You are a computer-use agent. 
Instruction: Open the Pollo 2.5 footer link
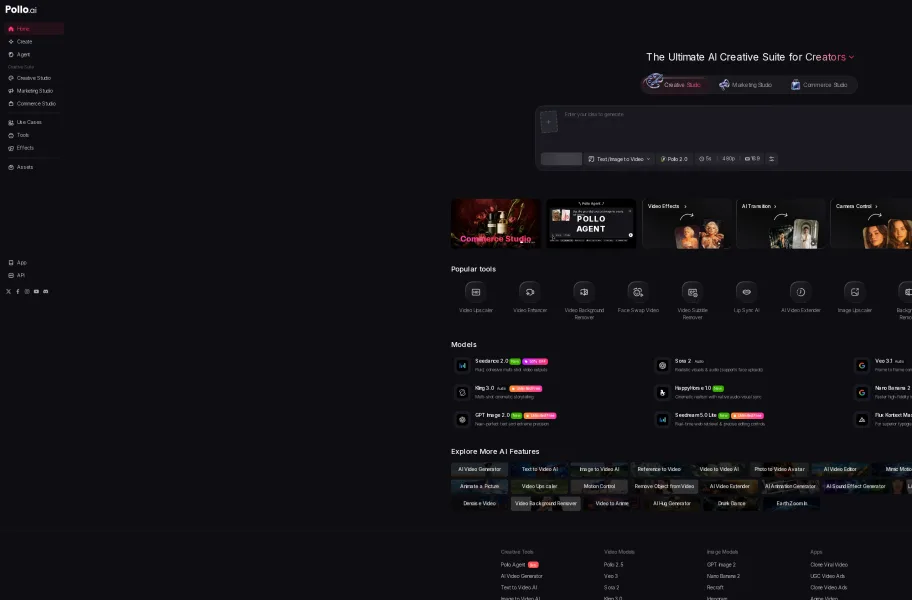614,565
